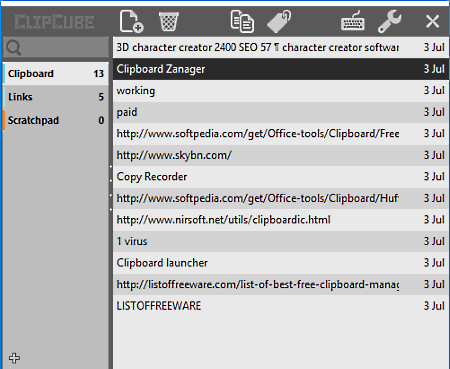Screen dimensions: 450x369
Task: Click the http://www.skybn.com/ entry
Action: [x=281, y=155]
